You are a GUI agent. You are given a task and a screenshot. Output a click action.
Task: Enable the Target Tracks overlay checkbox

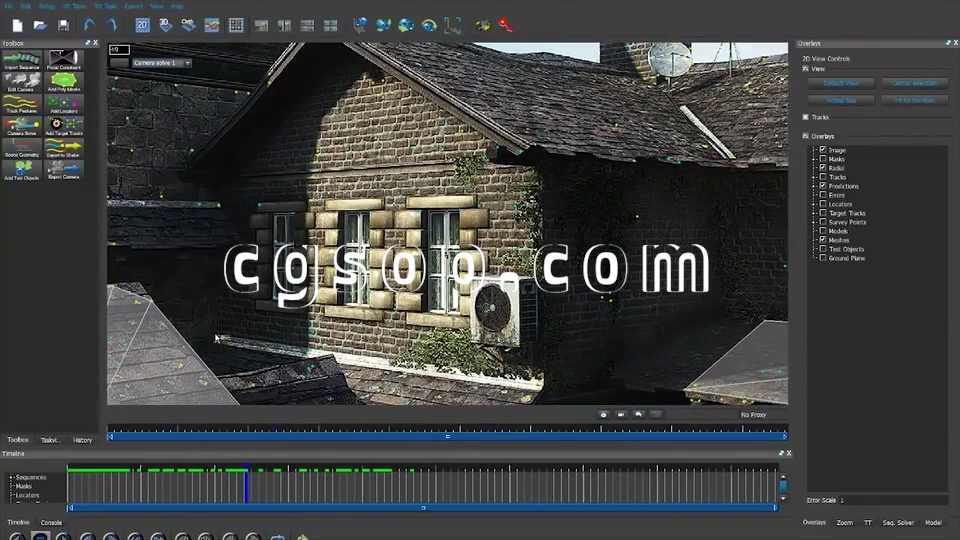tap(823, 213)
